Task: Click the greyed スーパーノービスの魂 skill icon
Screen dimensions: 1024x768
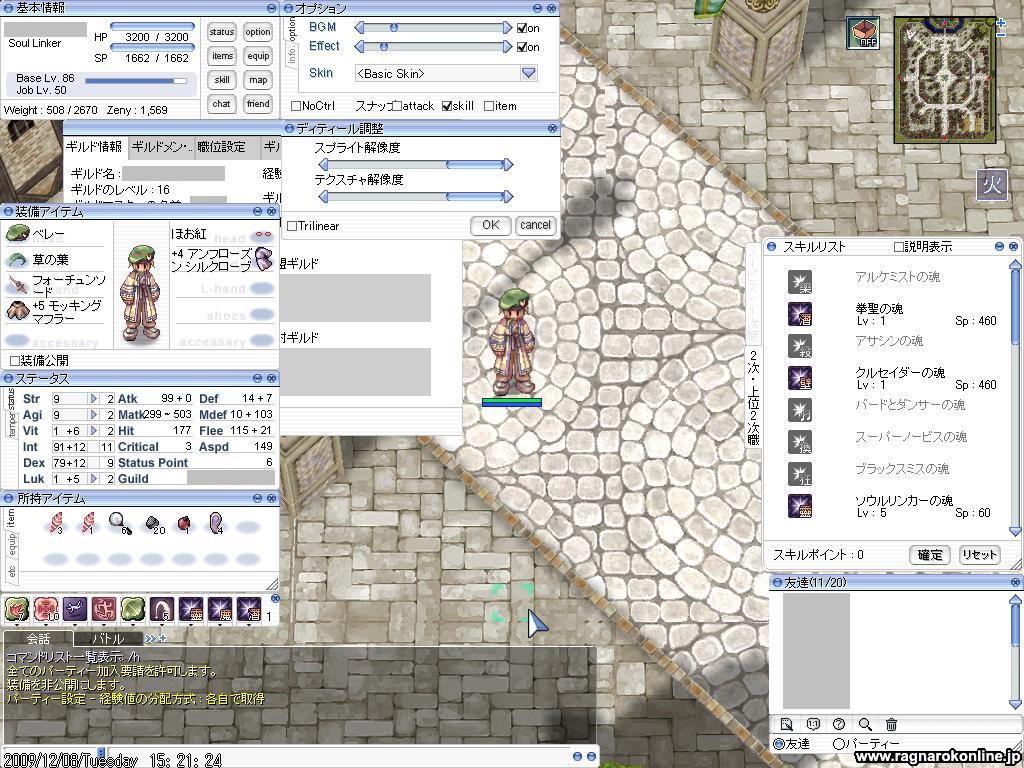Action: click(800, 442)
